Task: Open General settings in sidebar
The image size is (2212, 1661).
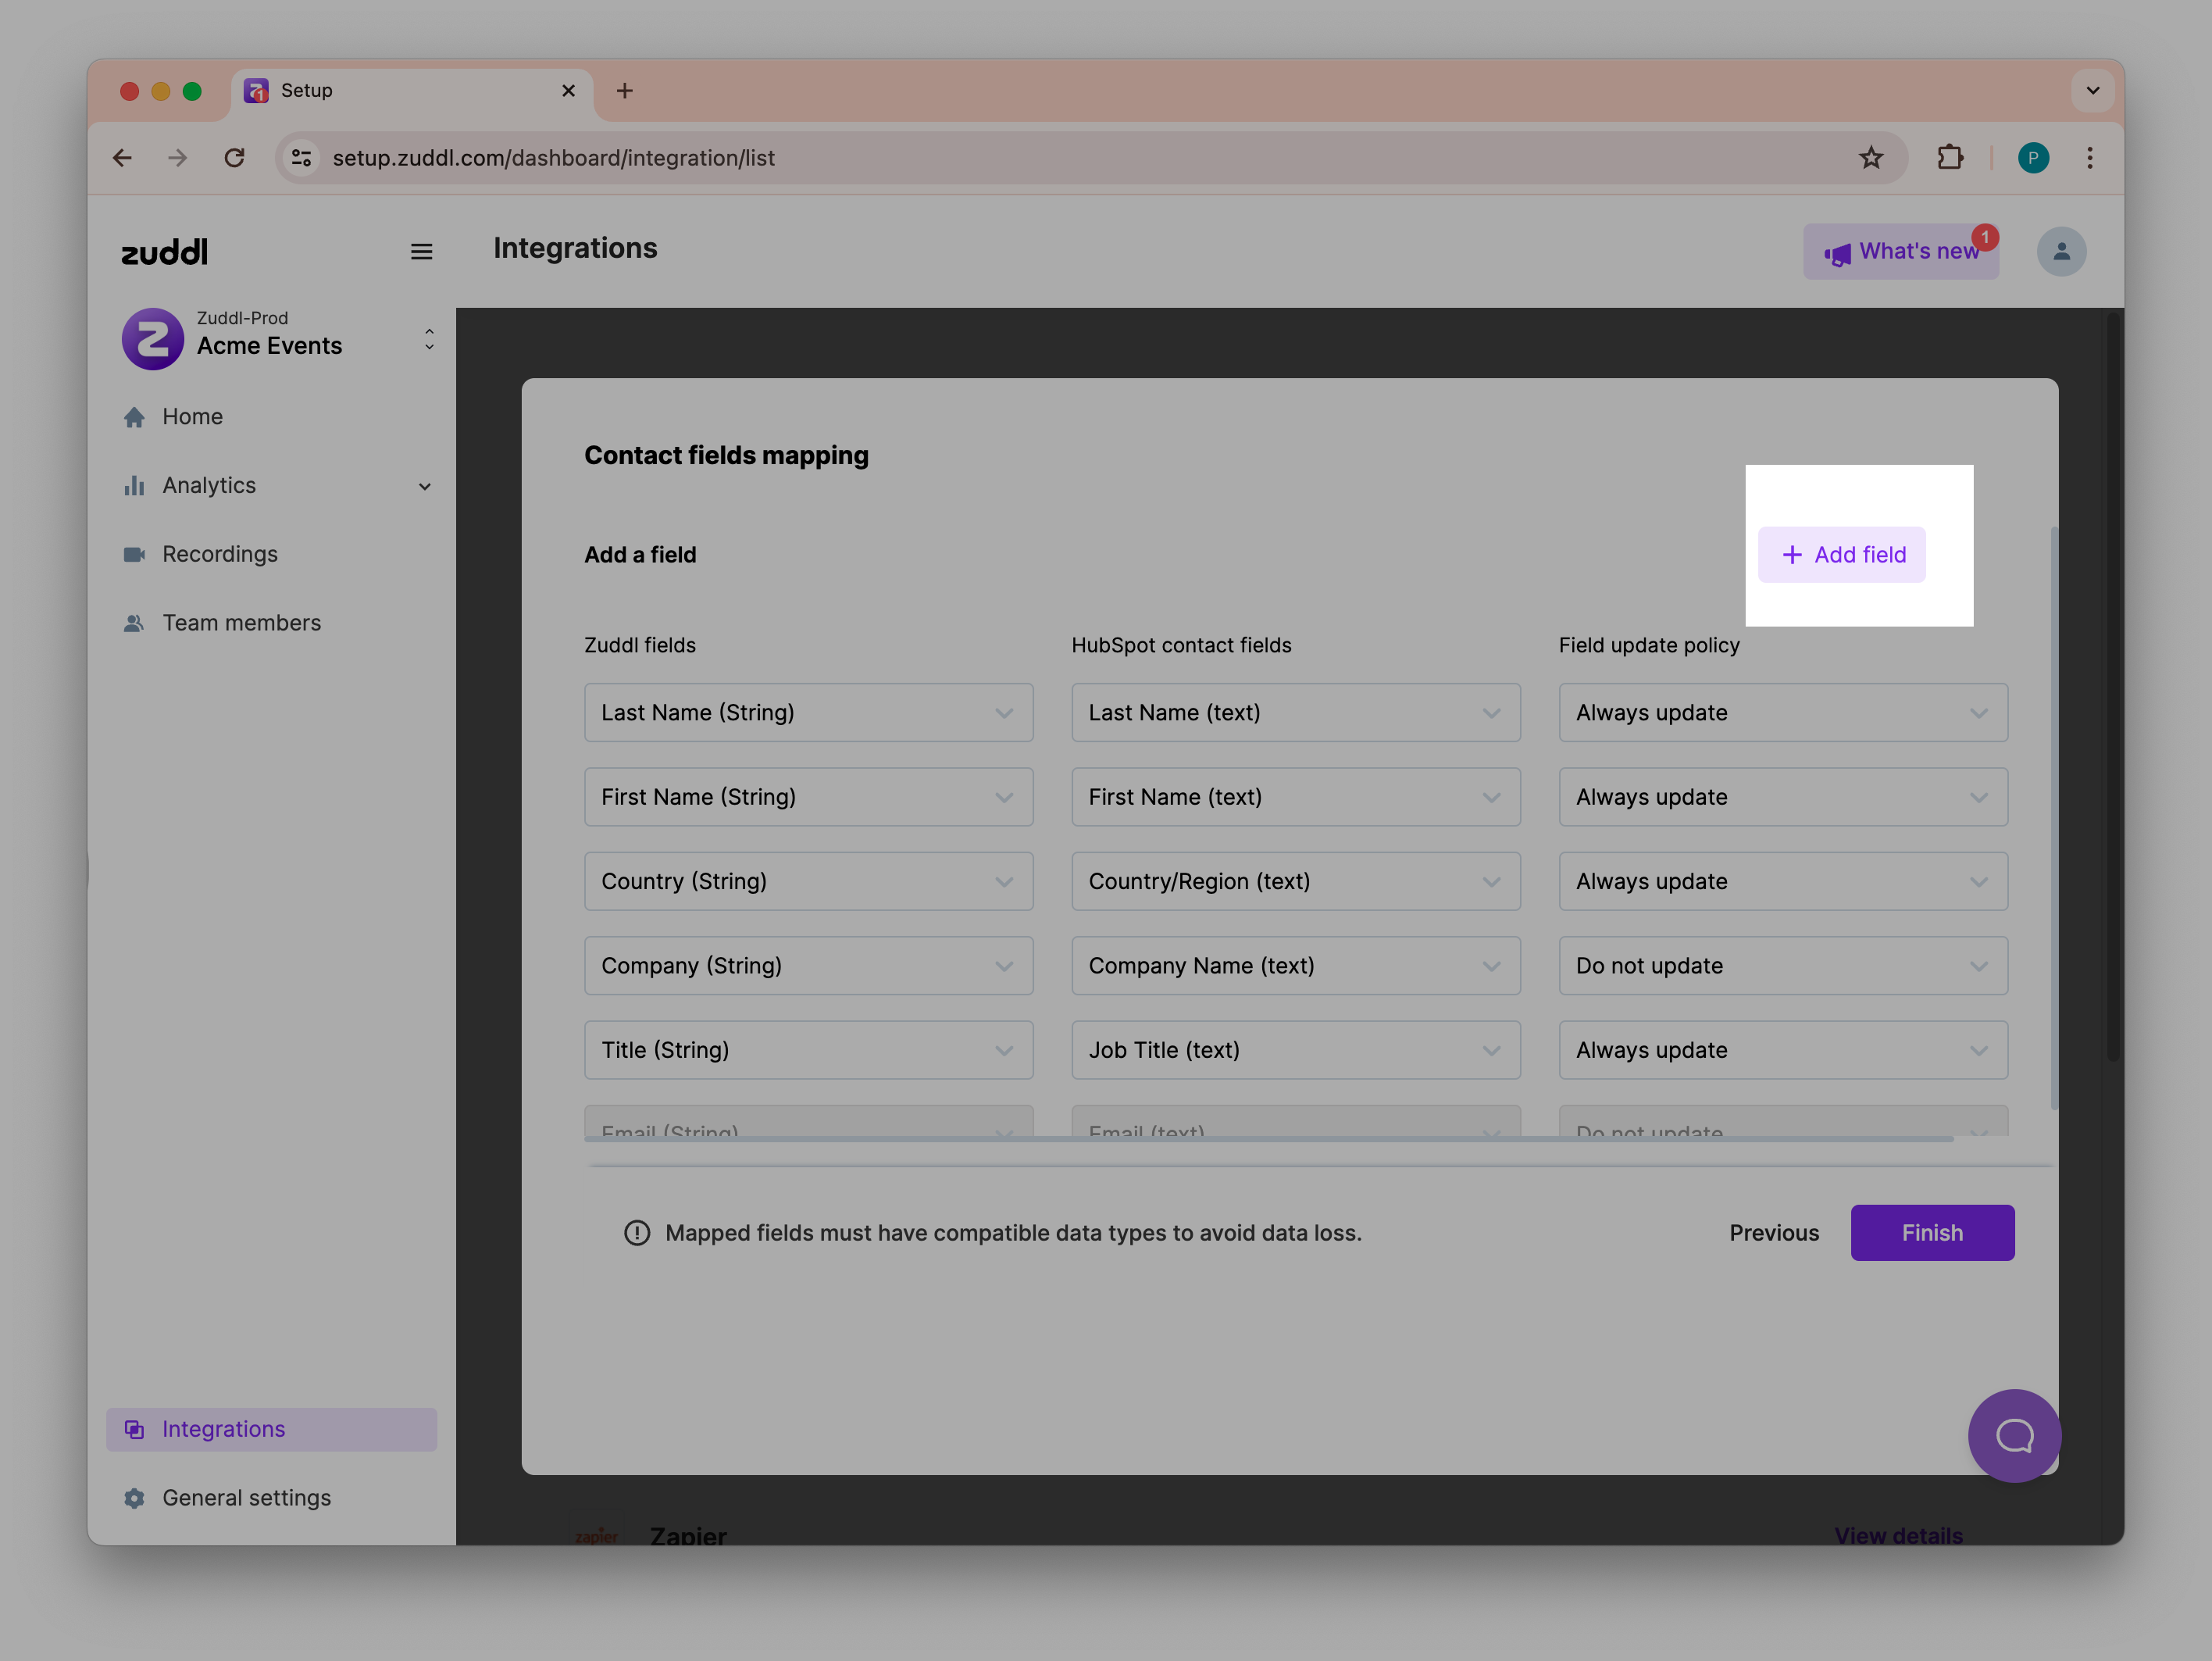Action: point(246,1498)
